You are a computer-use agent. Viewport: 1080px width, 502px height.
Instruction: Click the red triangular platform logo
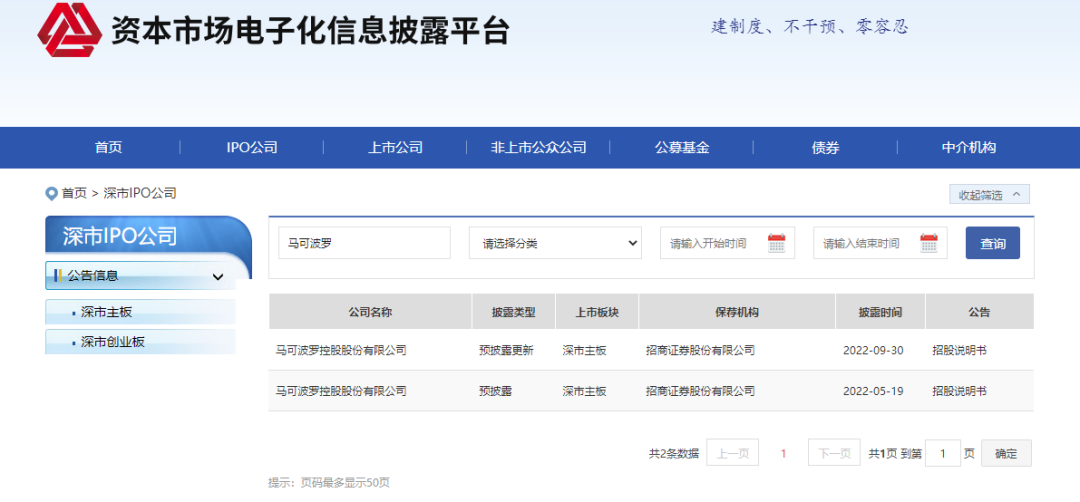[x=69, y=30]
